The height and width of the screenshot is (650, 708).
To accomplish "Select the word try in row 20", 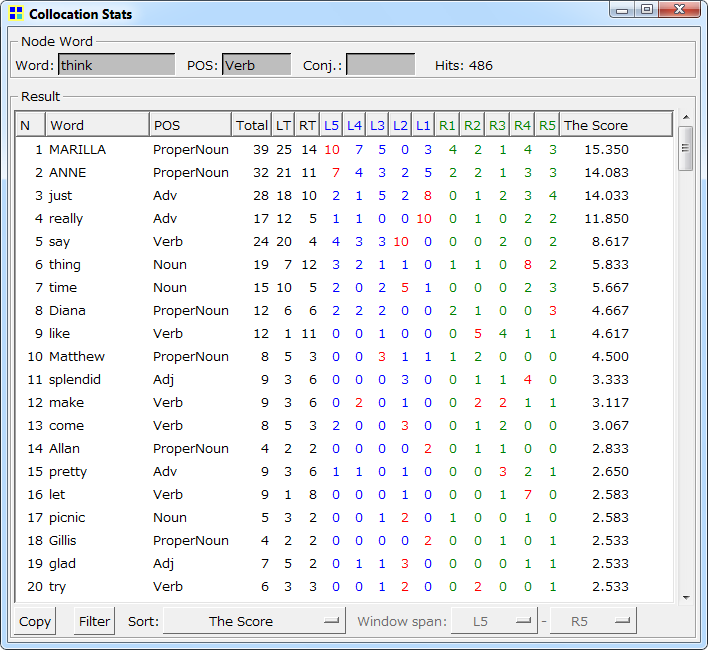I will pyautogui.click(x=57, y=587).
